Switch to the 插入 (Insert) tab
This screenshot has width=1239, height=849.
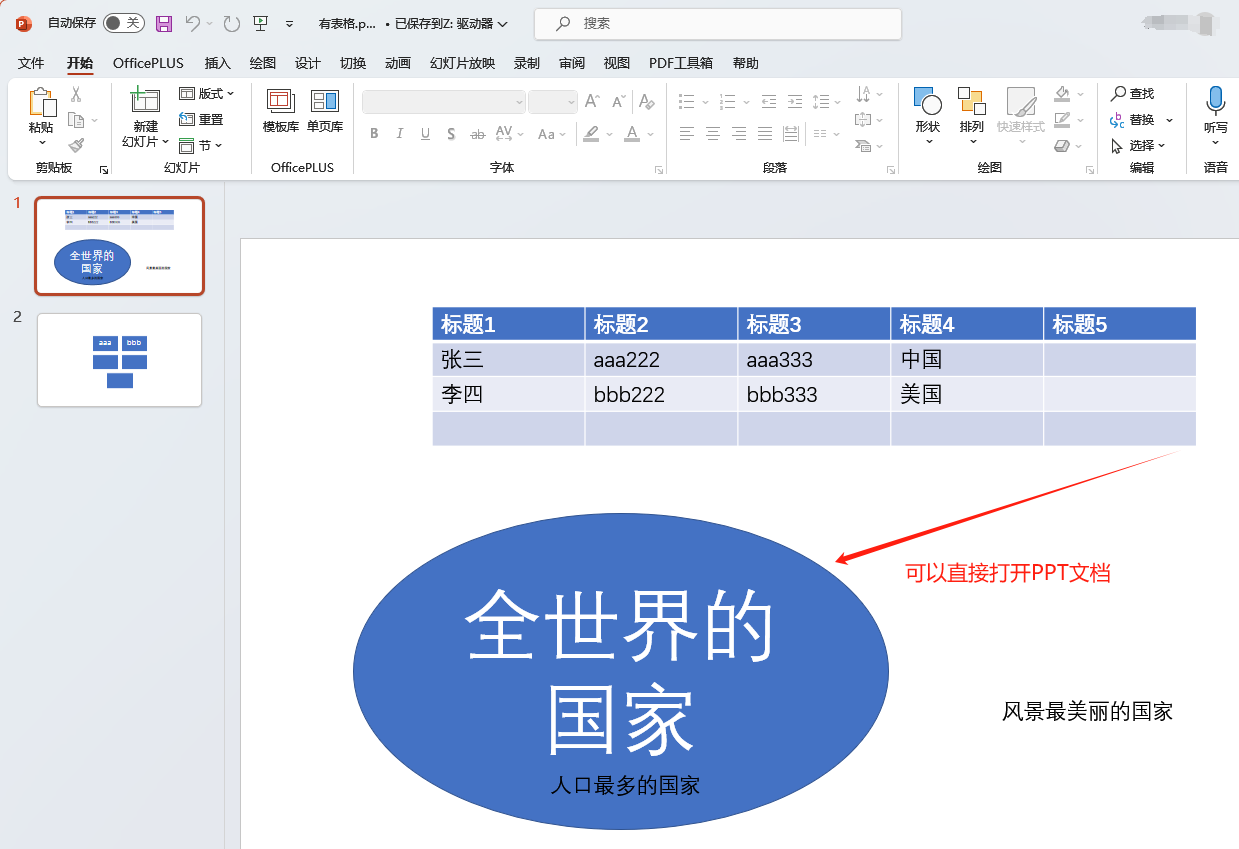coord(217,63)
